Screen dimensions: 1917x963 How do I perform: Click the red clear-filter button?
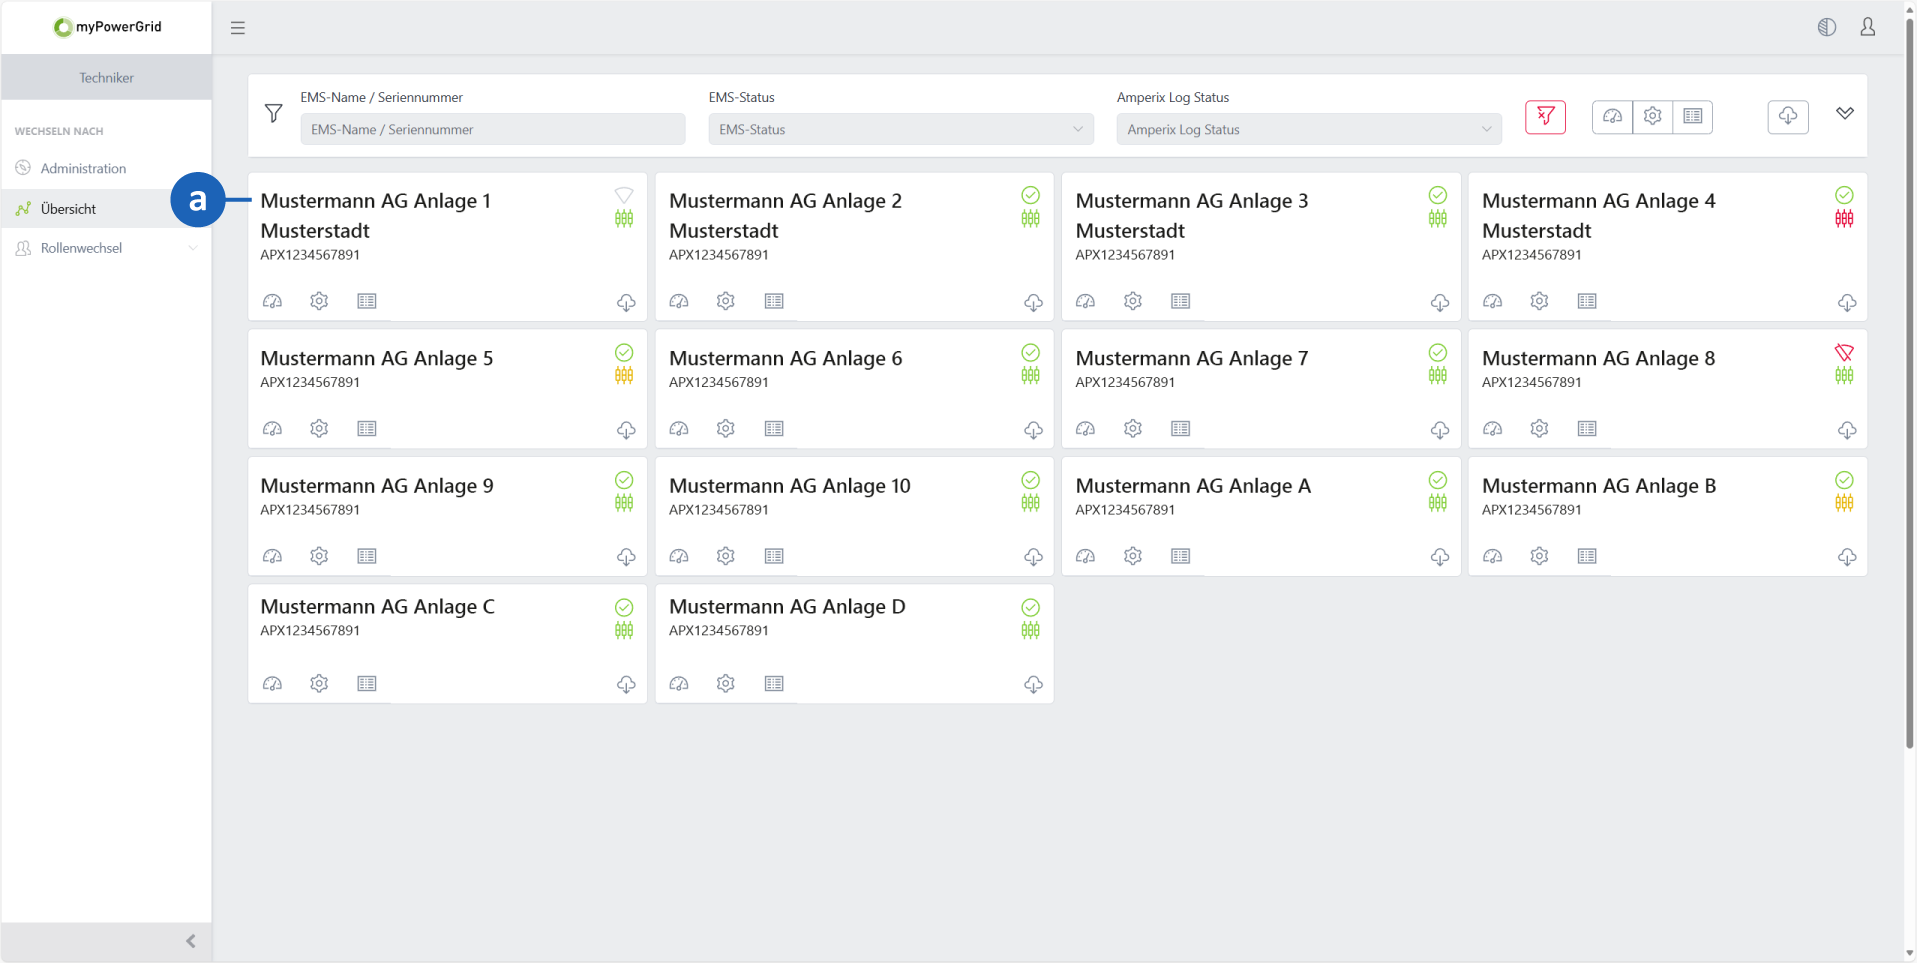(x=1544, y=117)
